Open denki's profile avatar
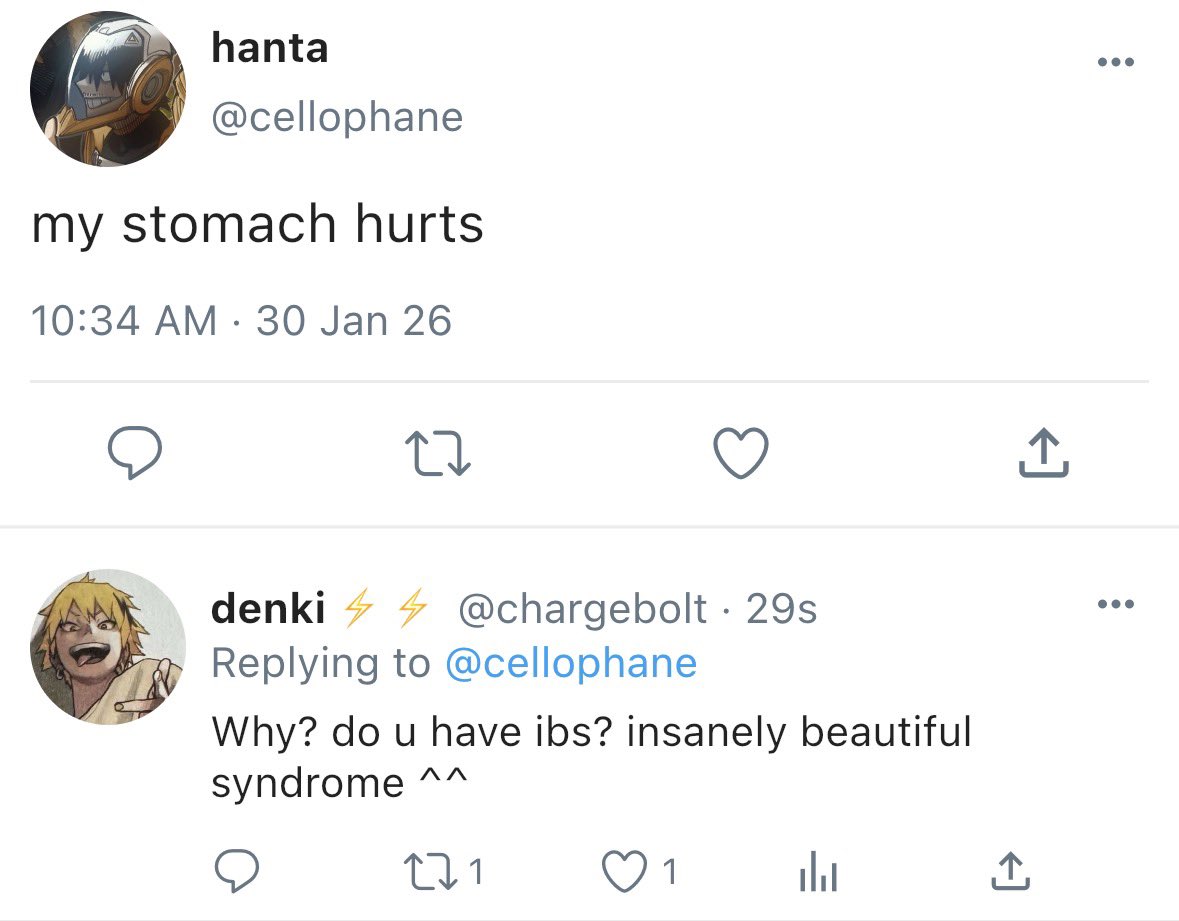The width and height of the screenshot is (1179, 921). tap(108, 647)
